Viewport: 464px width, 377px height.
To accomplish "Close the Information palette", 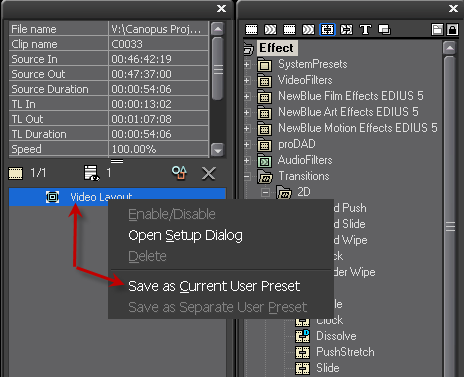I will click(x=221, y=9).
